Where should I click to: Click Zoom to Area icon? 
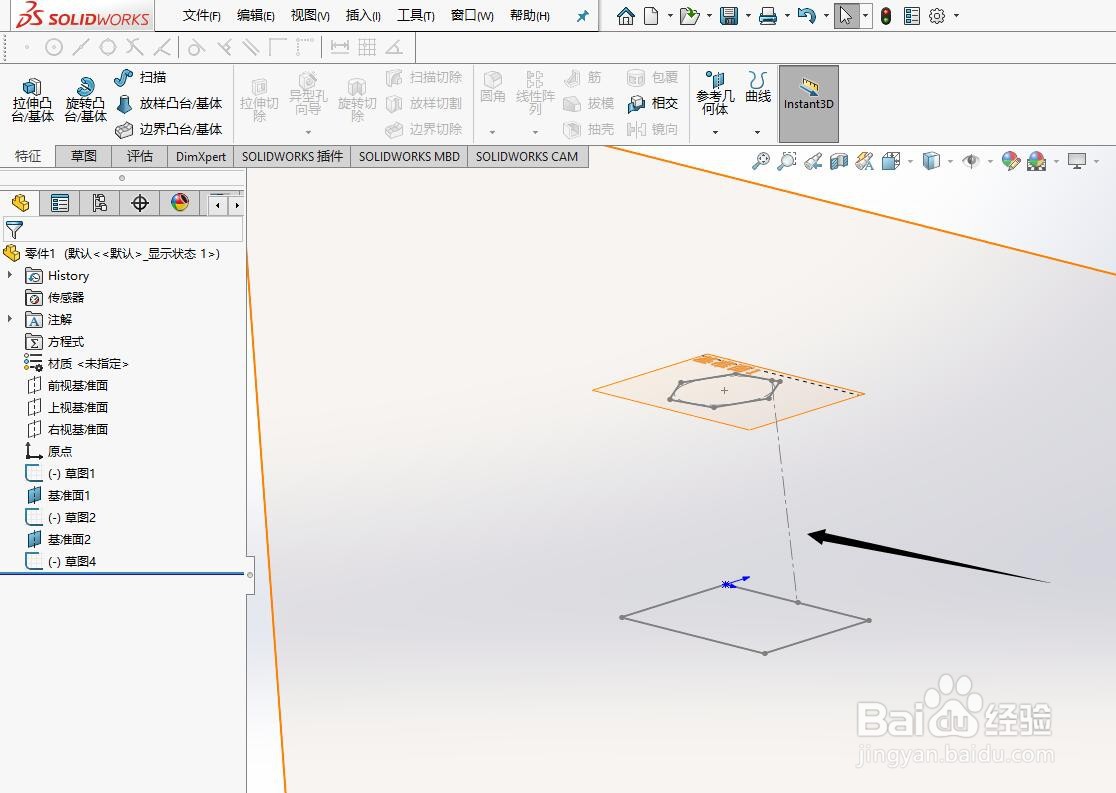786,162
